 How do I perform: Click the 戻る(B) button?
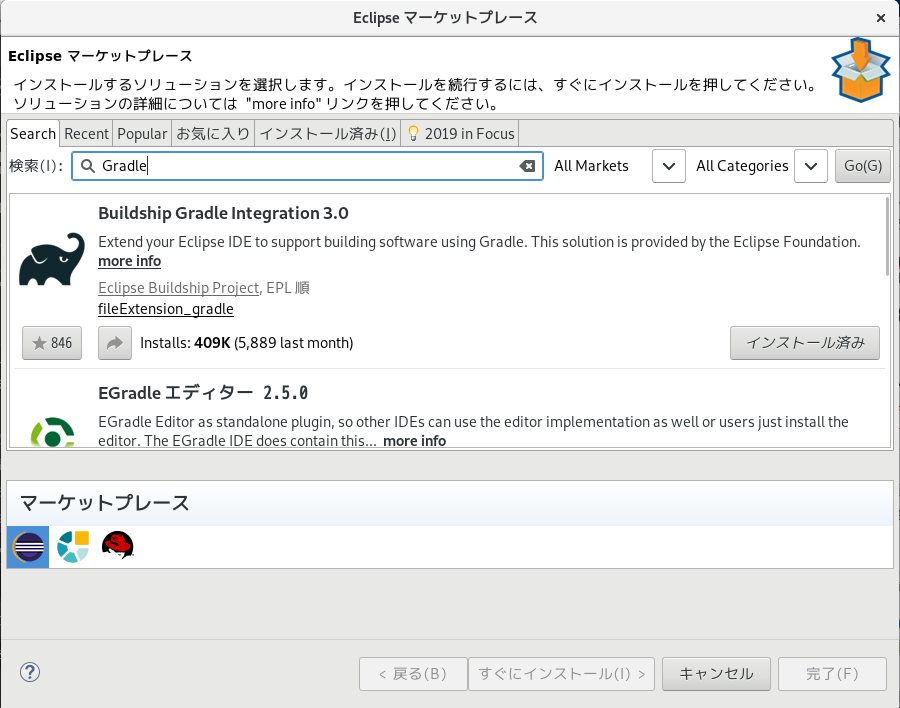tap(413, 674)
